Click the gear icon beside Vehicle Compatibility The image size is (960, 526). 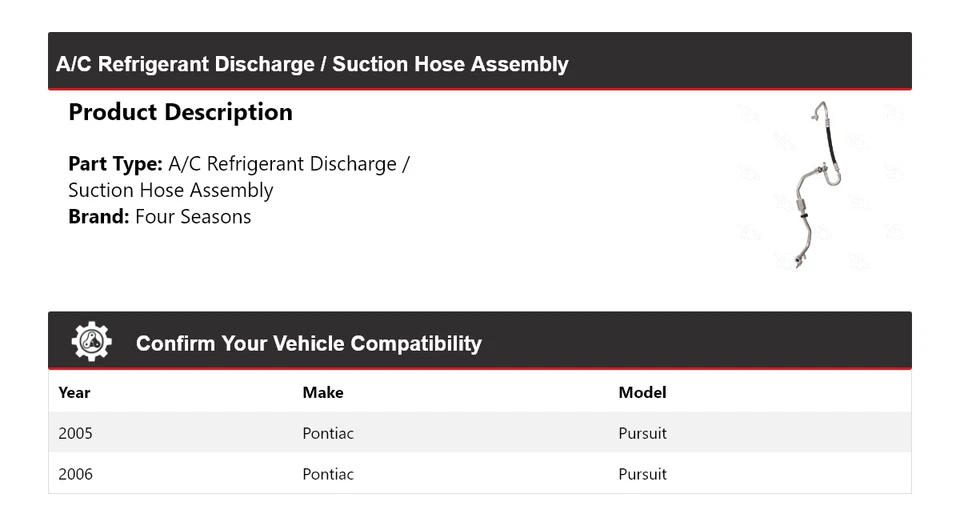tap(91, 342)
